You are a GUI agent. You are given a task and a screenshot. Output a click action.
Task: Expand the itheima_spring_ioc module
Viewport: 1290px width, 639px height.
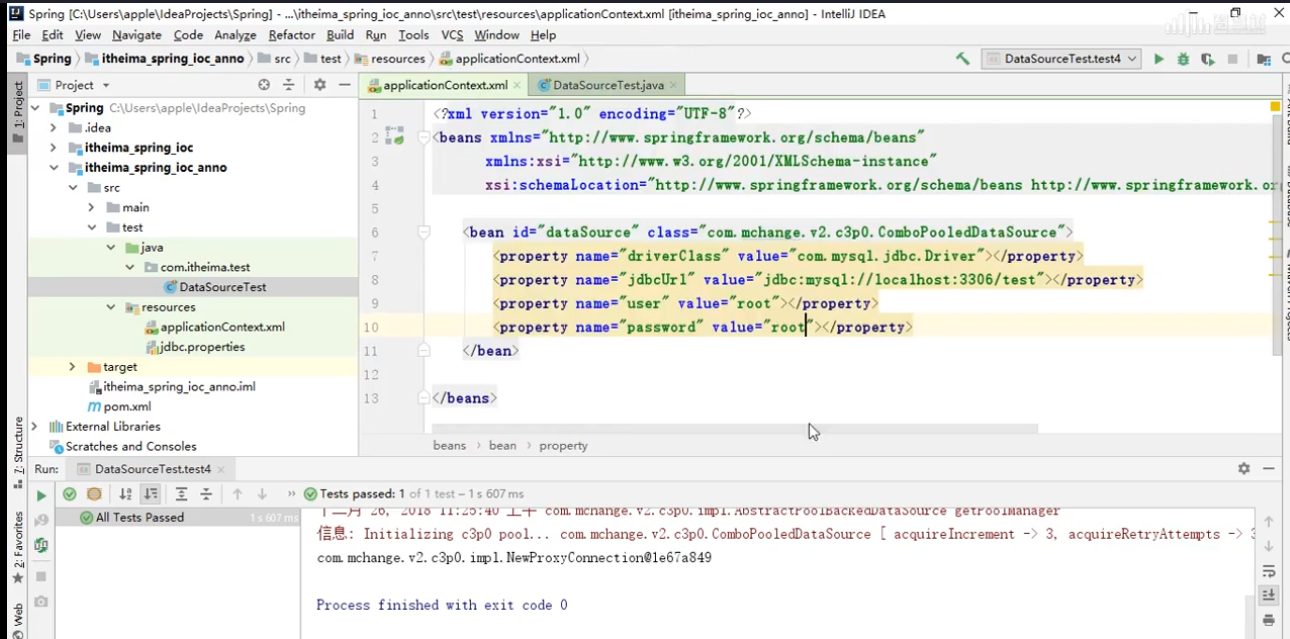pos(54,148)
